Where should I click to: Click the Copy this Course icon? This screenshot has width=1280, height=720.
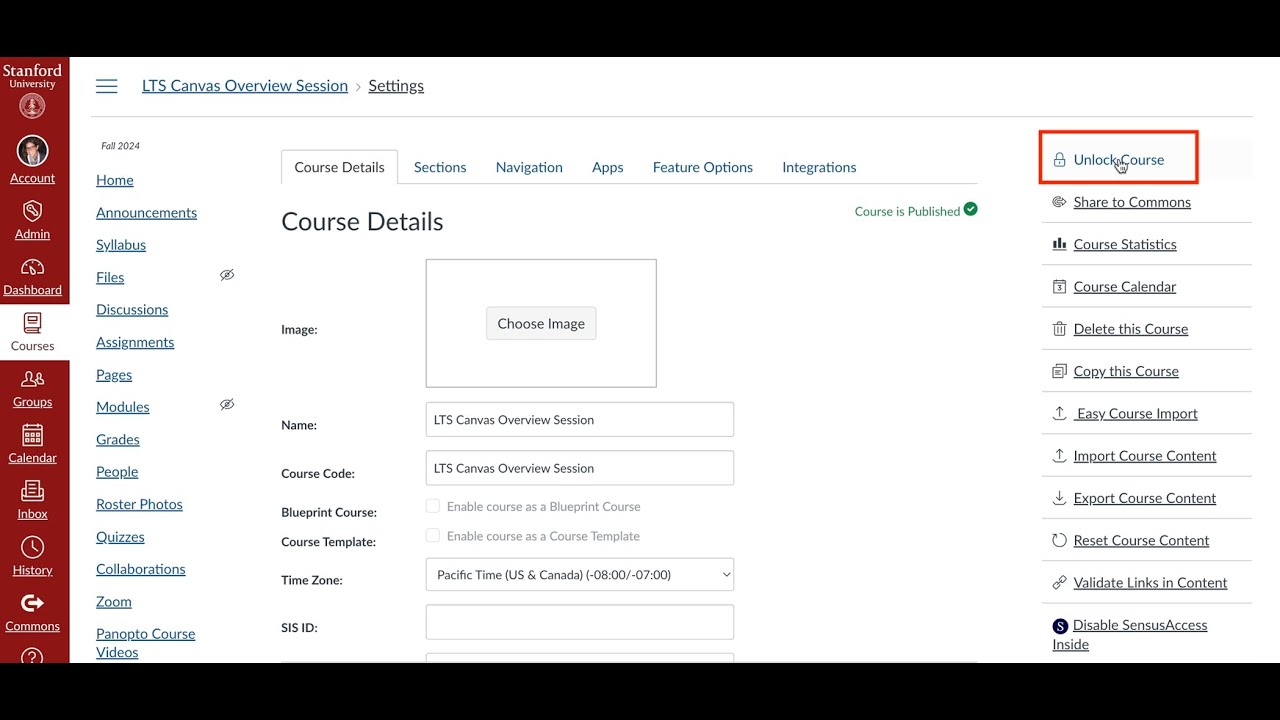[1059, 371]
